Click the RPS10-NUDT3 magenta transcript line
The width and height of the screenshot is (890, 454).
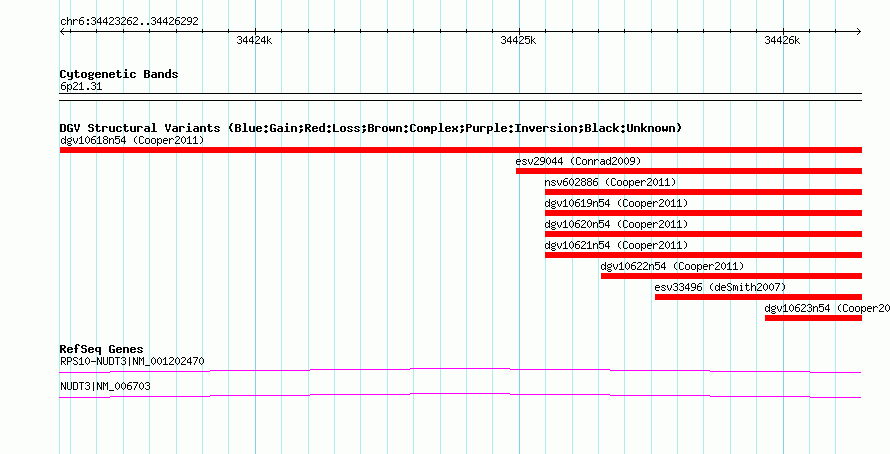pos(460,370)
